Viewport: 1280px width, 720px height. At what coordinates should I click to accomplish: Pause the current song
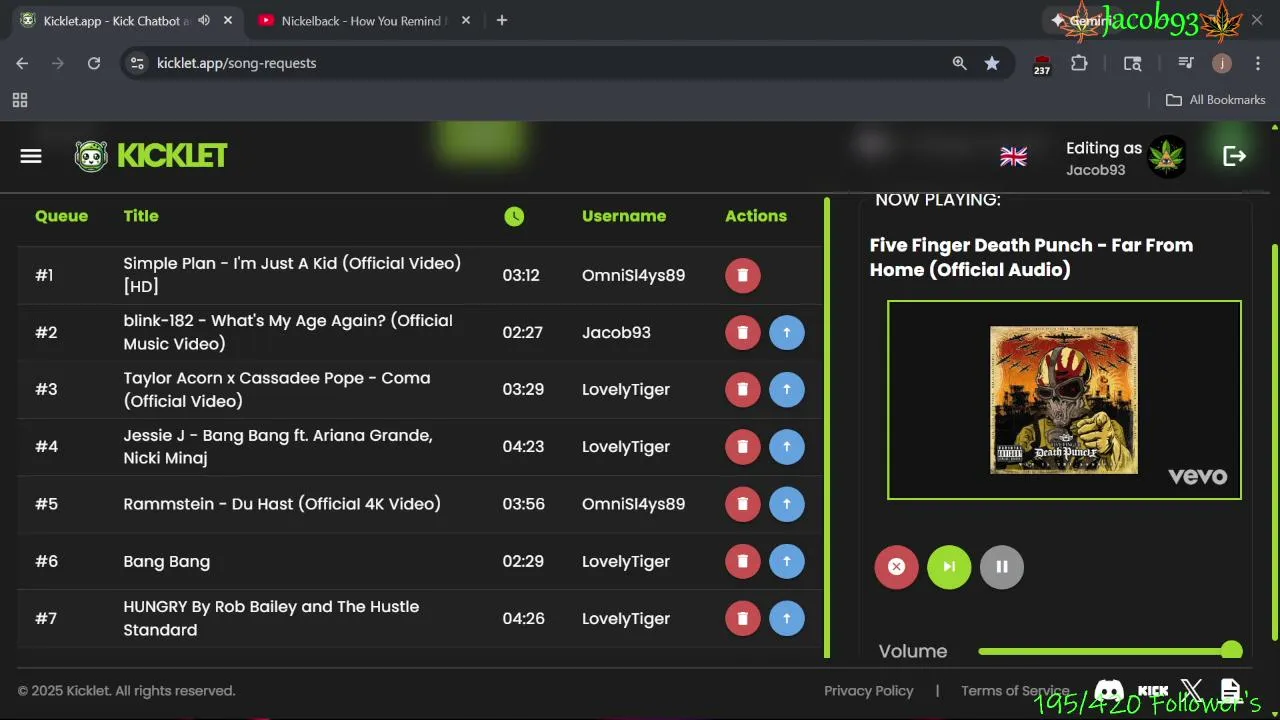click(x=1002, y=567)
